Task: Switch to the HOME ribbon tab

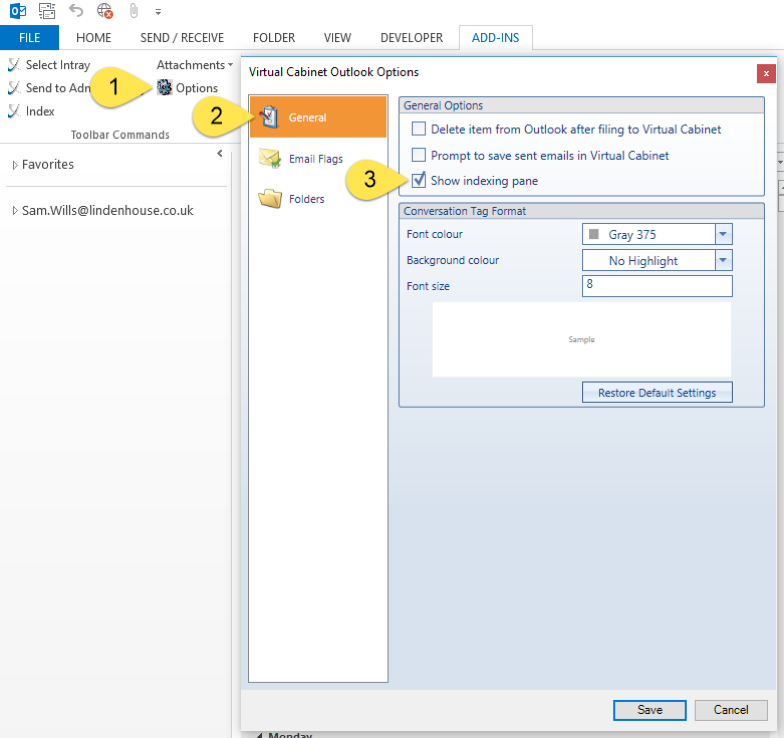Action: pyautogui.click(x=94, y=38)
